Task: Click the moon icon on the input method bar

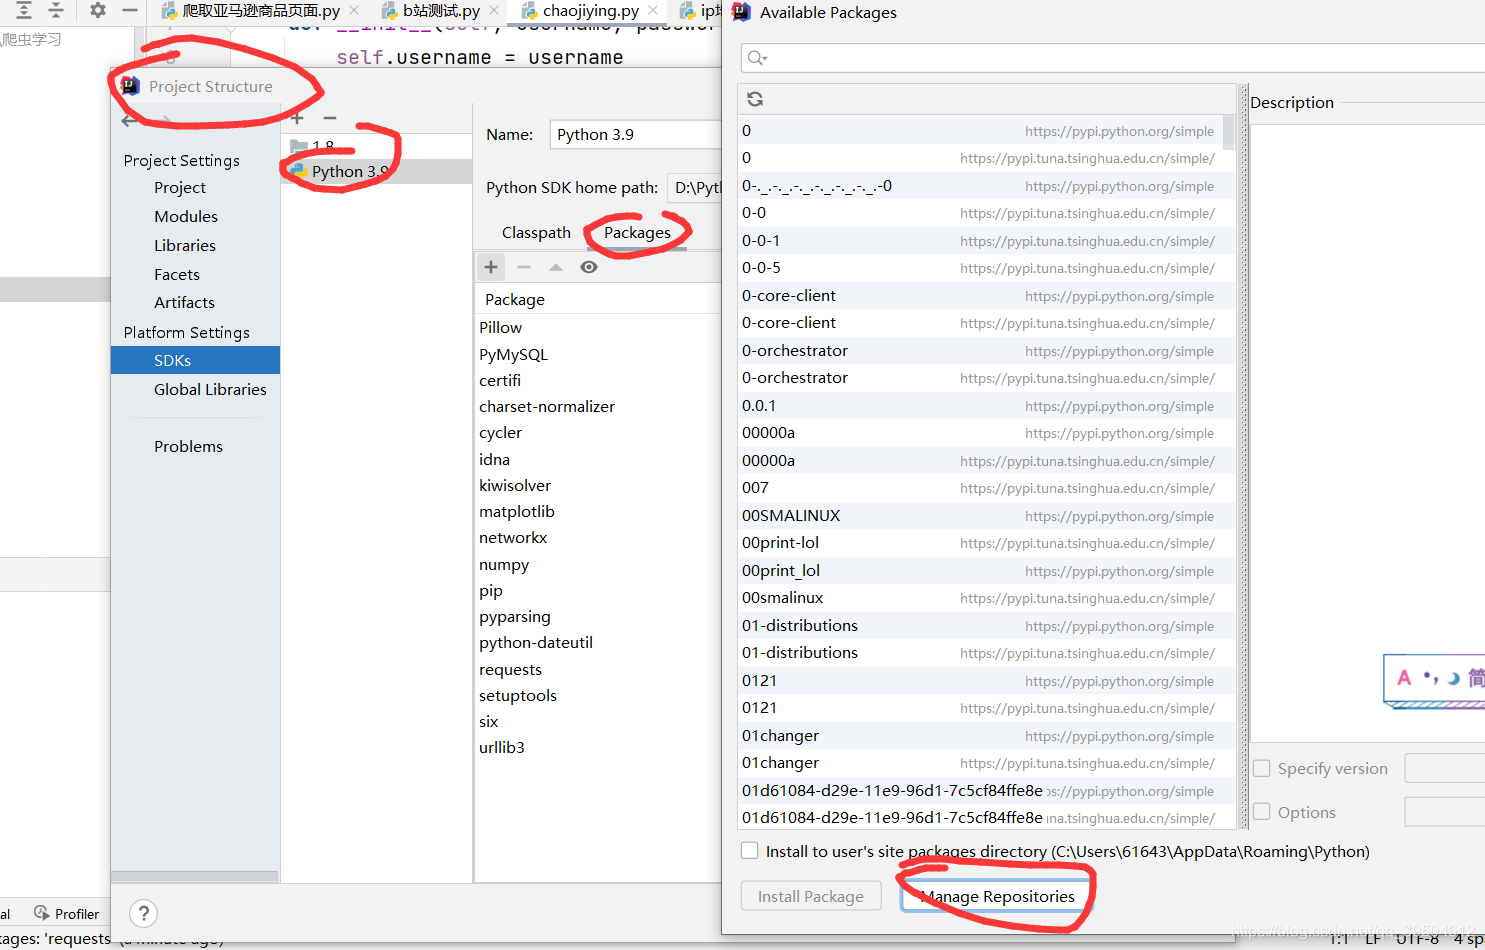Action: click(1452, 678)
